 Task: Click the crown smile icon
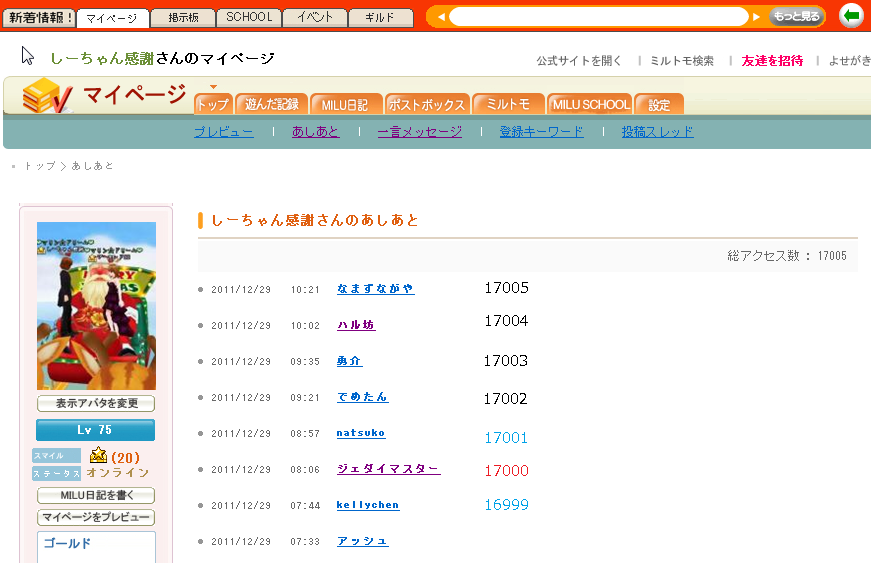click(x=98, y=456)
